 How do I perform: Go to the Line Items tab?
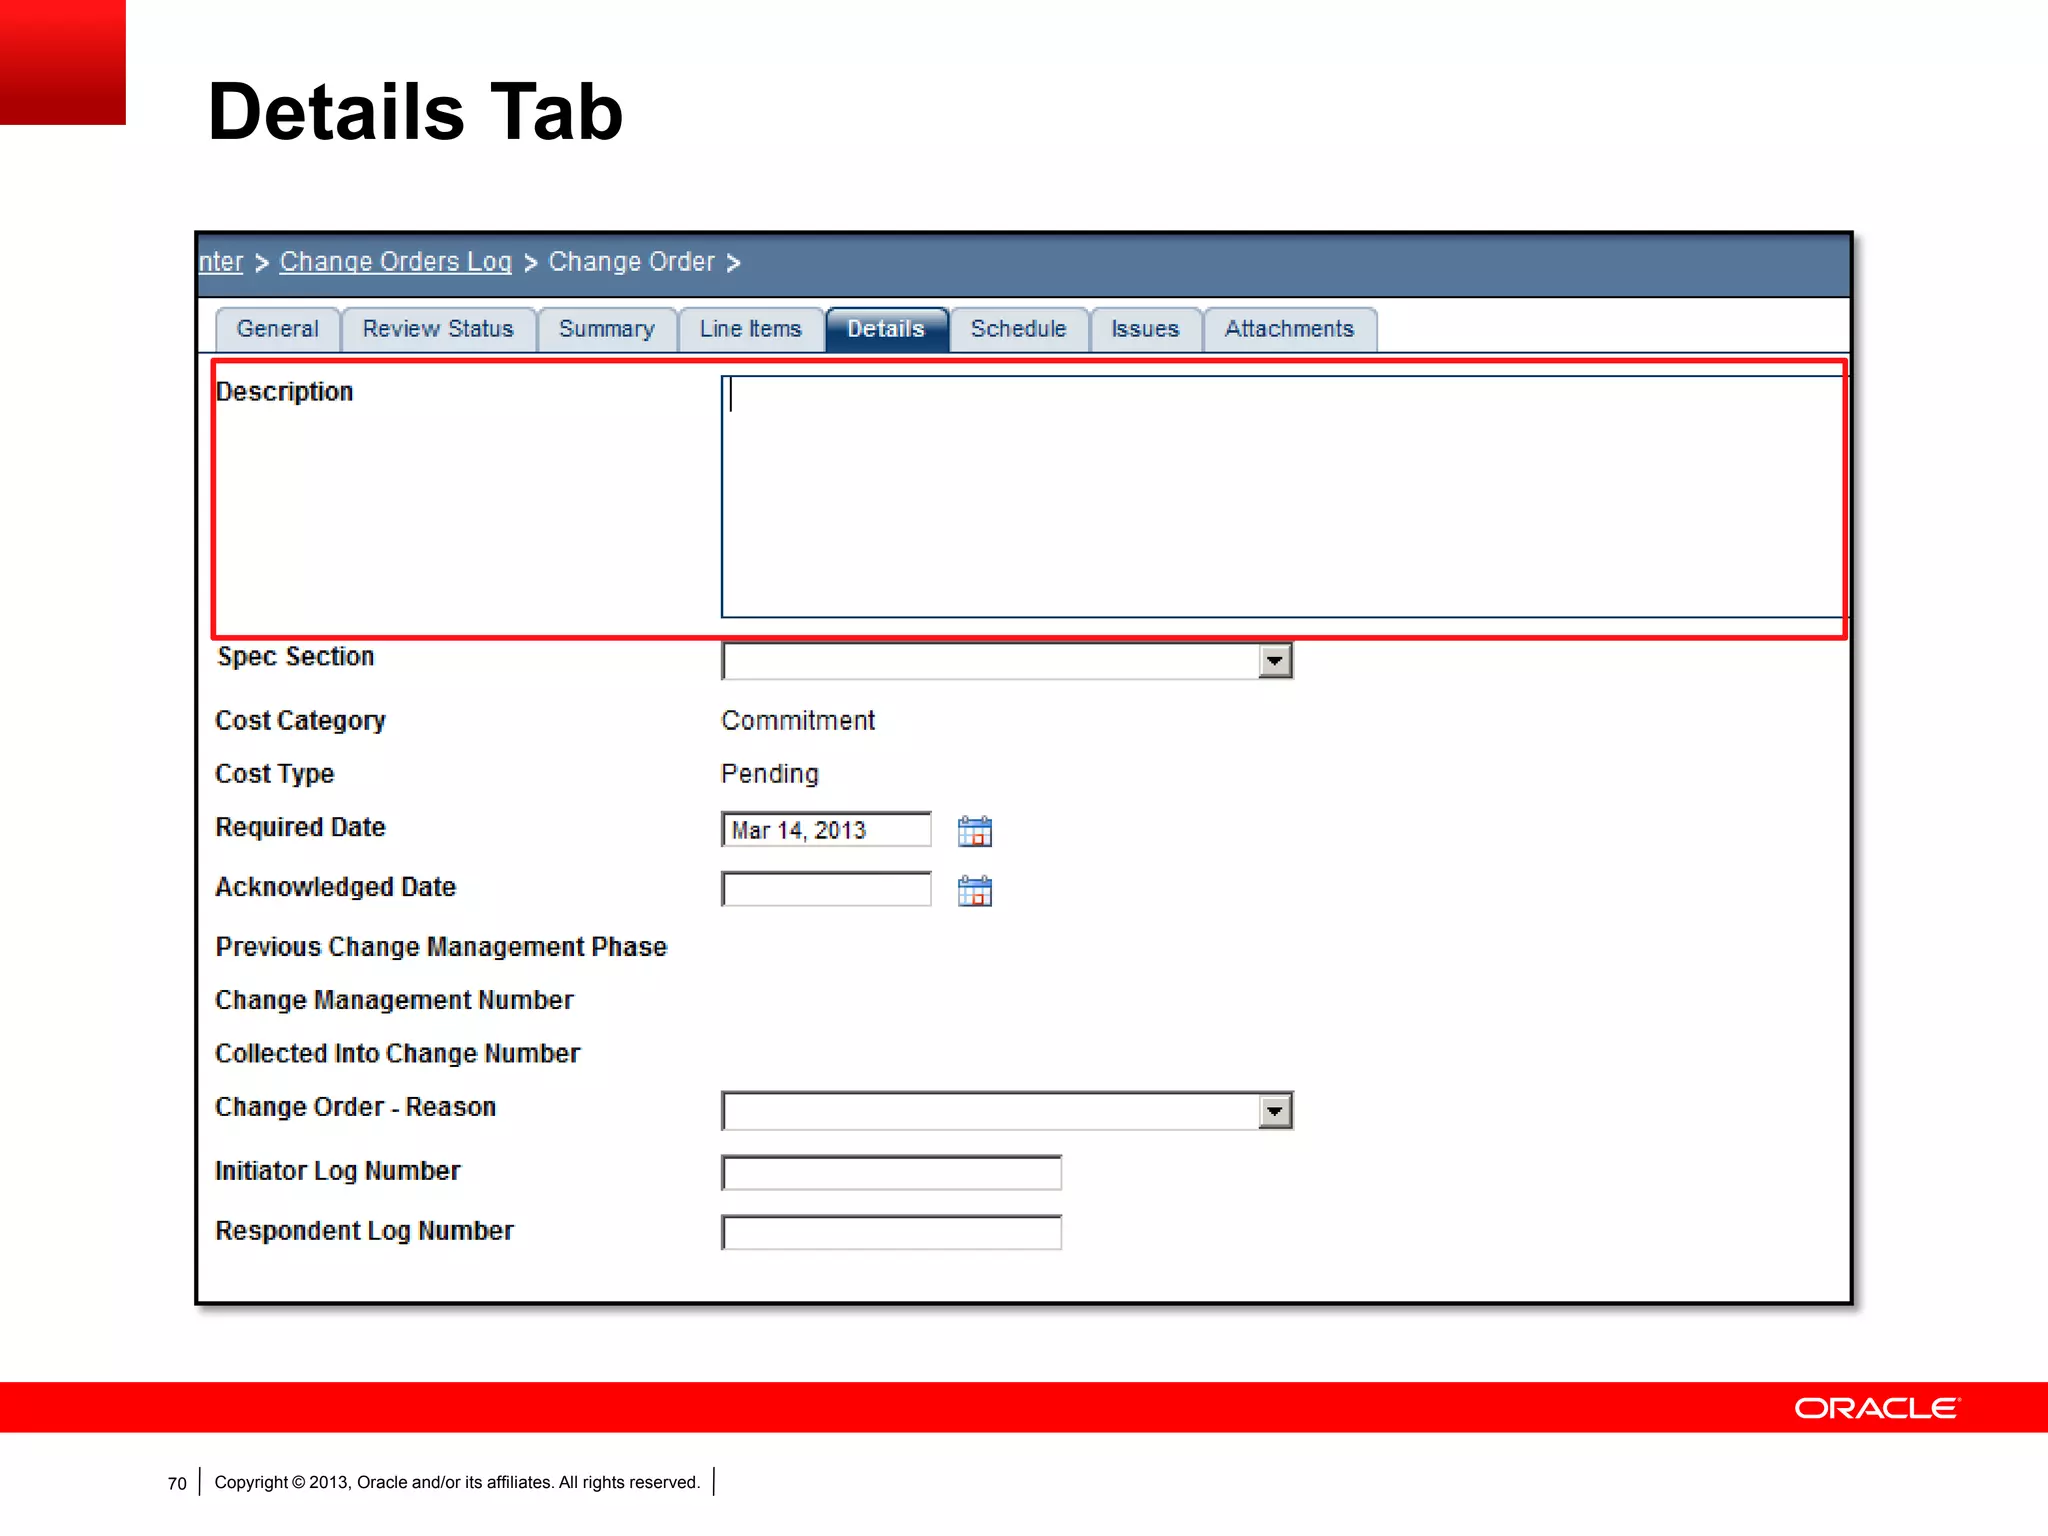tap(751, 329)
